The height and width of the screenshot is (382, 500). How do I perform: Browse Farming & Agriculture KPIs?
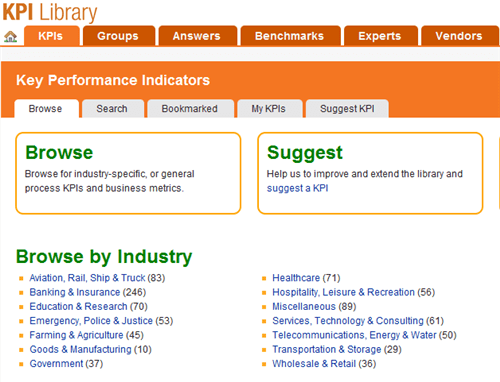pos(76,335)
